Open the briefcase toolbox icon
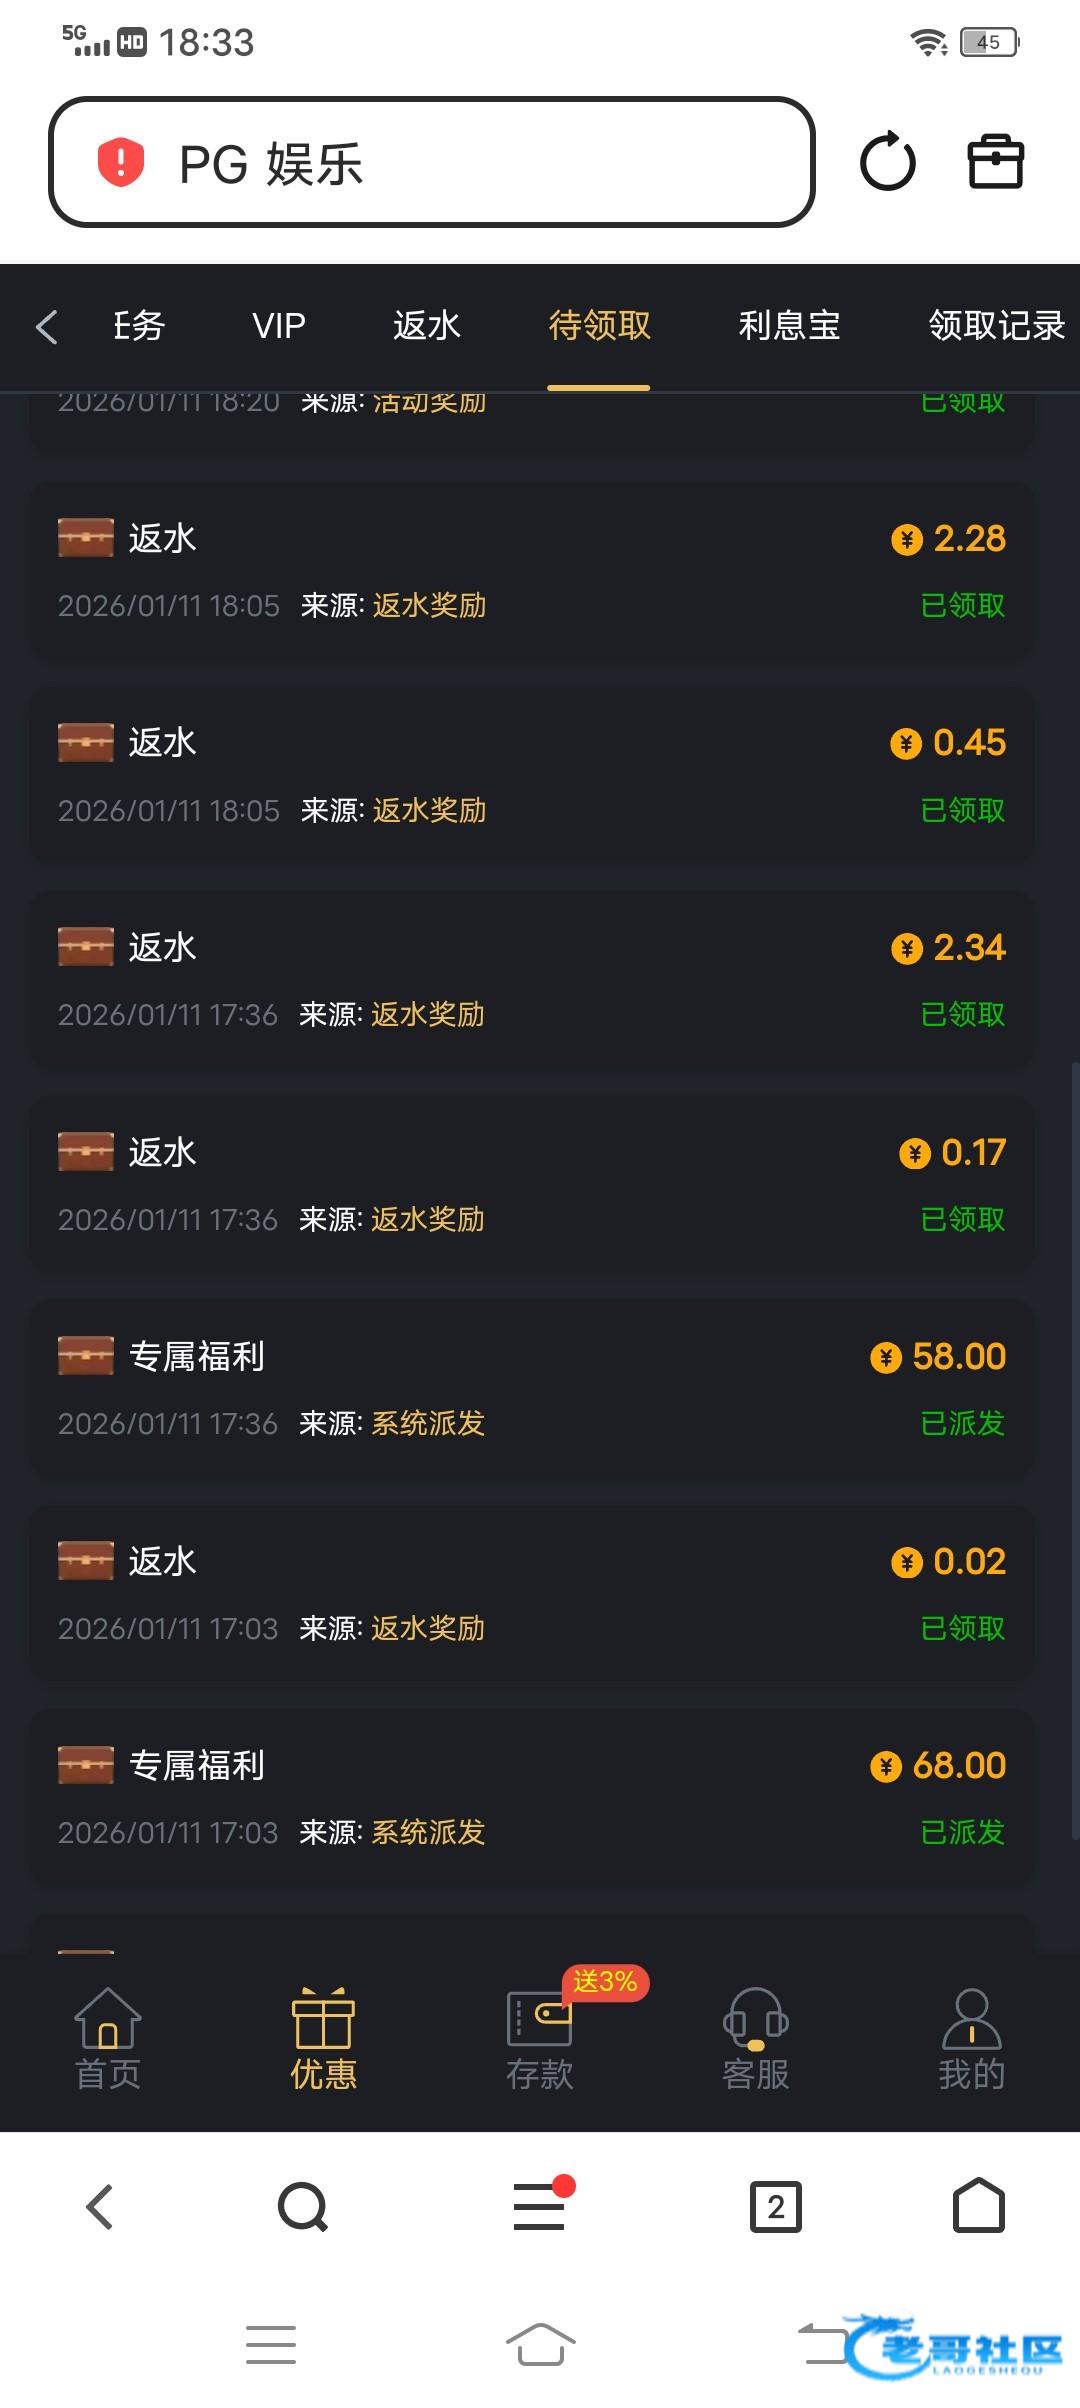 (995, 162)
